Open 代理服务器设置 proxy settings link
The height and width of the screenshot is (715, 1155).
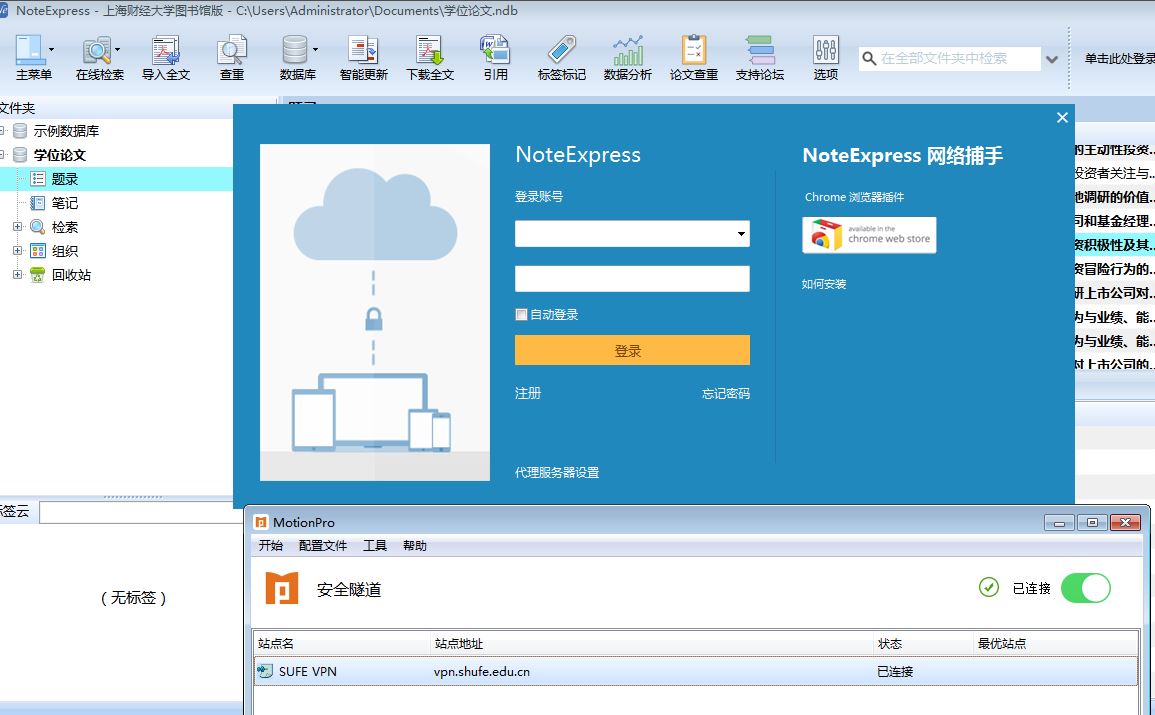pos(557,473)
